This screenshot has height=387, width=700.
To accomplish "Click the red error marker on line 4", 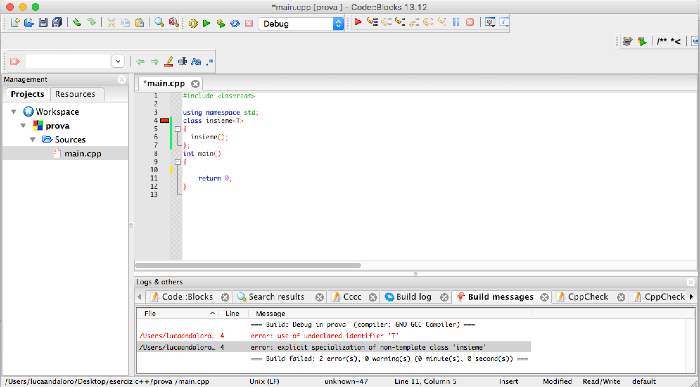I will (165, 121).
